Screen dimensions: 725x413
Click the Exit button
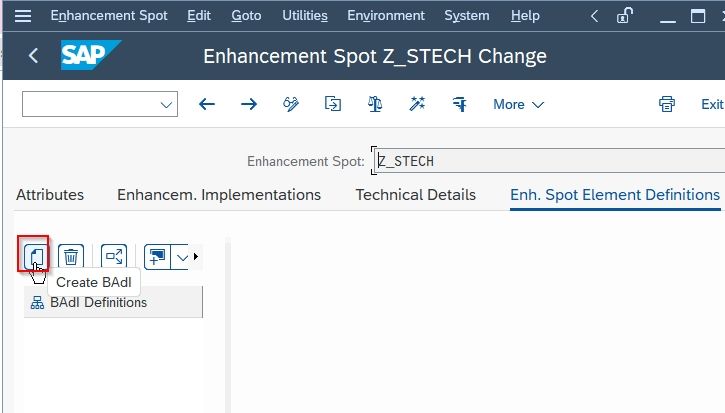tap(712, 105)
